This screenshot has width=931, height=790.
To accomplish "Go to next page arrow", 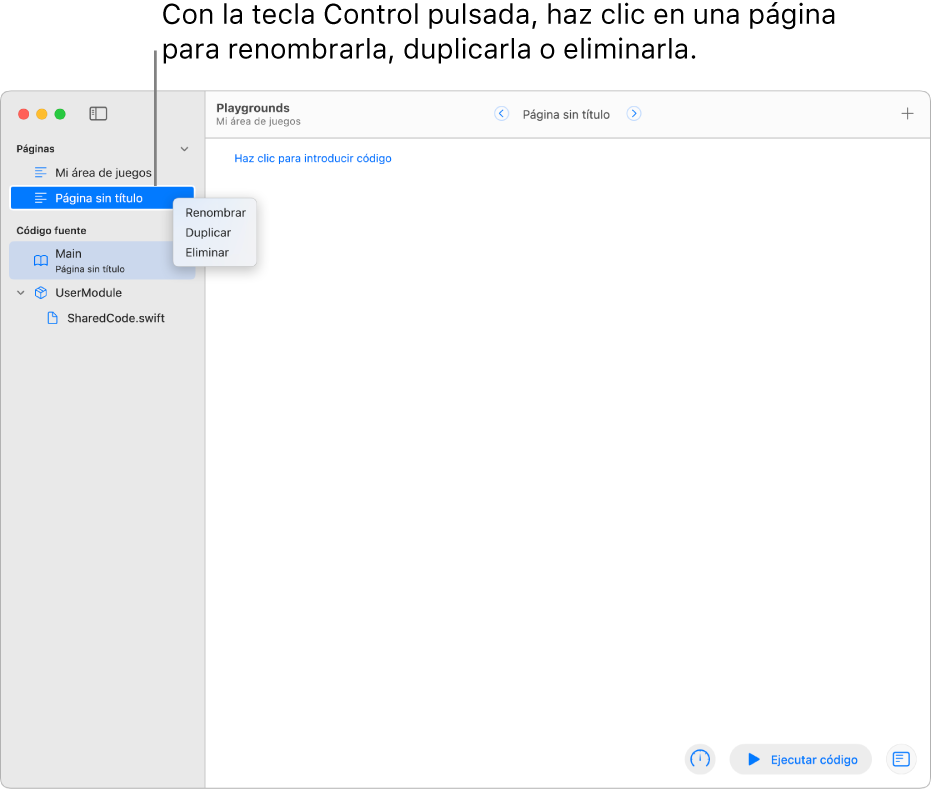I will click(634, 113).
